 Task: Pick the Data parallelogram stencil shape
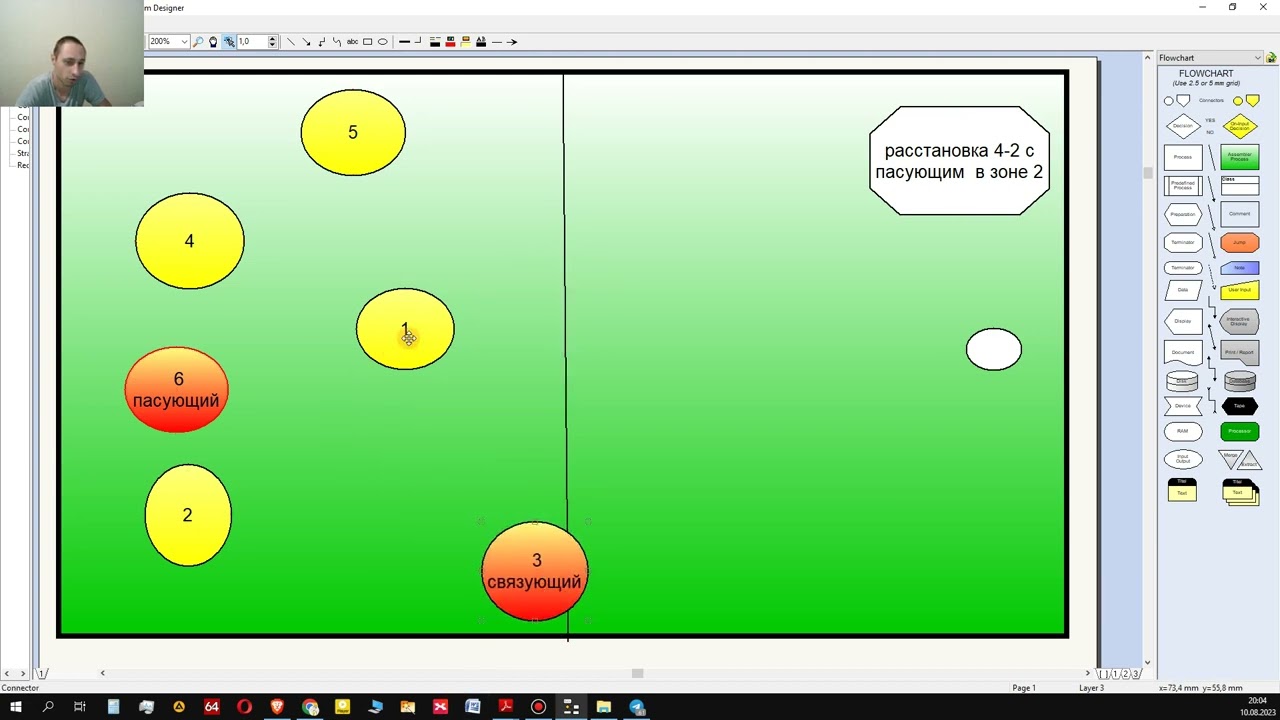click(1183, 290)
